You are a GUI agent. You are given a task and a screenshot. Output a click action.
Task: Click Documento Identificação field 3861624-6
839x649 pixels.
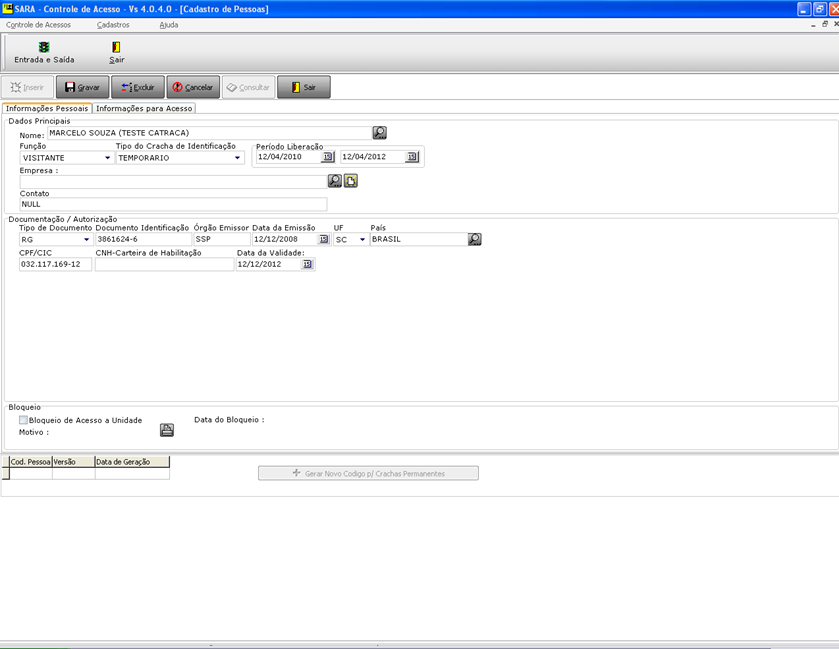click(x=143, y=239)
